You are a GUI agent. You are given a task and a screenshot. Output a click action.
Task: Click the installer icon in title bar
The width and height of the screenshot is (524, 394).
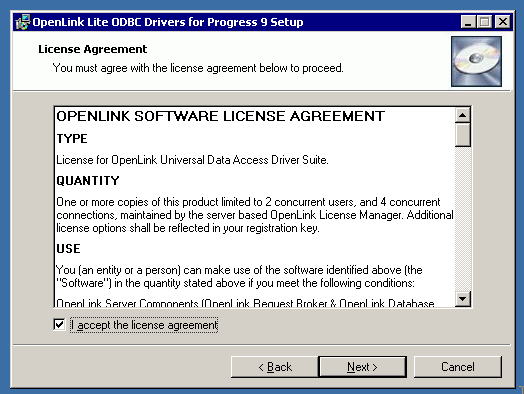[x=23, y=22]
